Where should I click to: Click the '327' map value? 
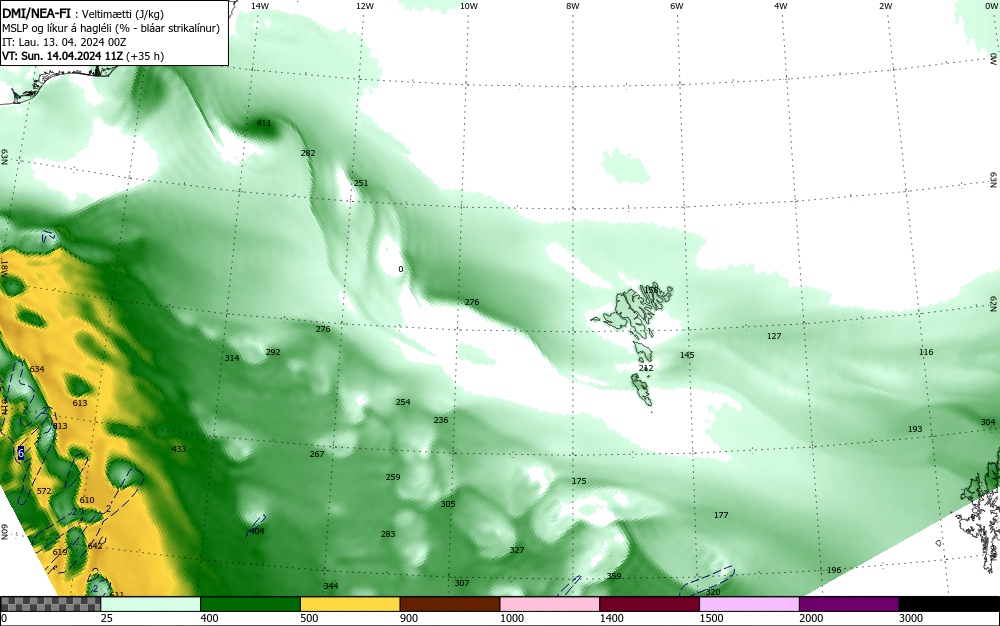click(517, 550)
